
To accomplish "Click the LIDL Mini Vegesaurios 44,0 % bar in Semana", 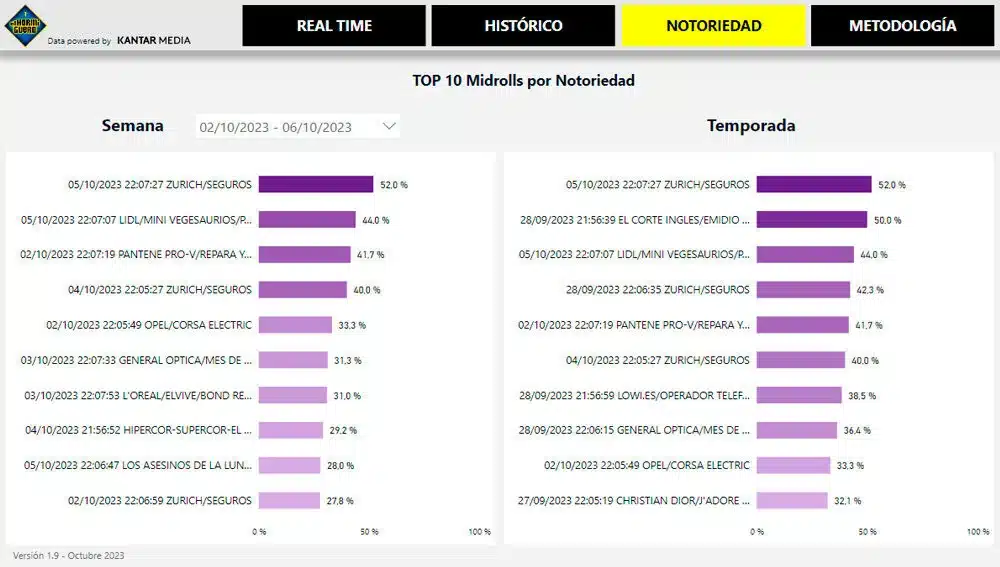I will [307, 219].
